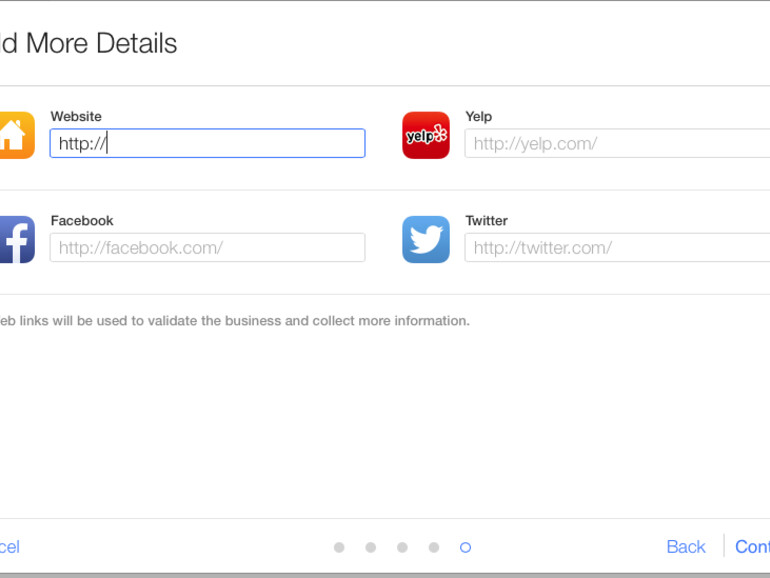Select the first page indicator dot

(x=339, y=547)
